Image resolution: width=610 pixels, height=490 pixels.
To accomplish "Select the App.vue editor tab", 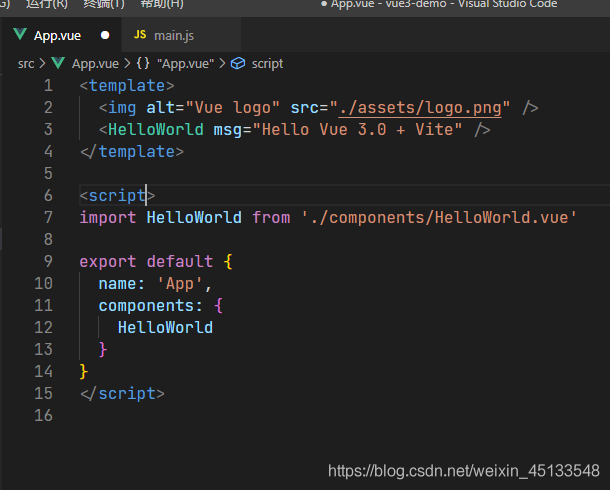I will click(x=57, y=35).
